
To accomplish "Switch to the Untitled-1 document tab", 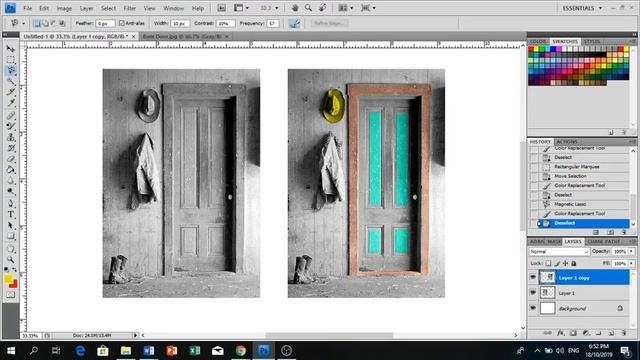I will click(x=76, y=36).
